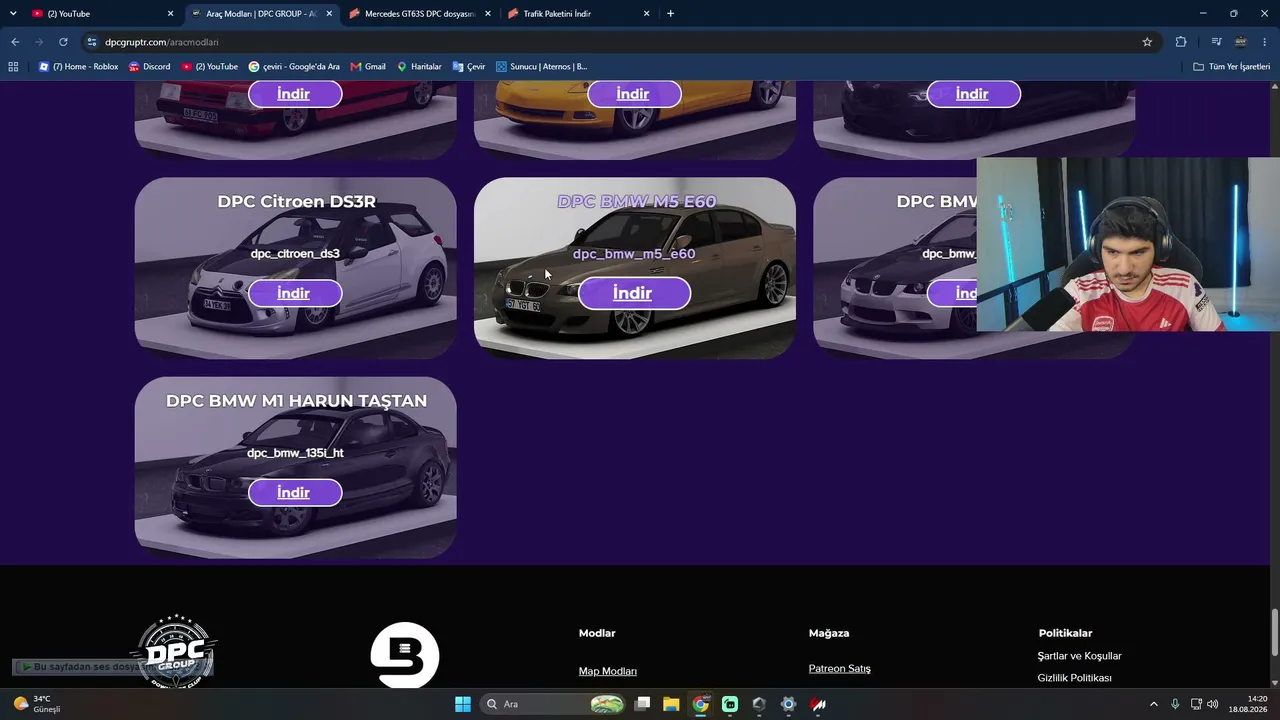Switch to the Trafik Paketini İndir tab

point(578,14)
